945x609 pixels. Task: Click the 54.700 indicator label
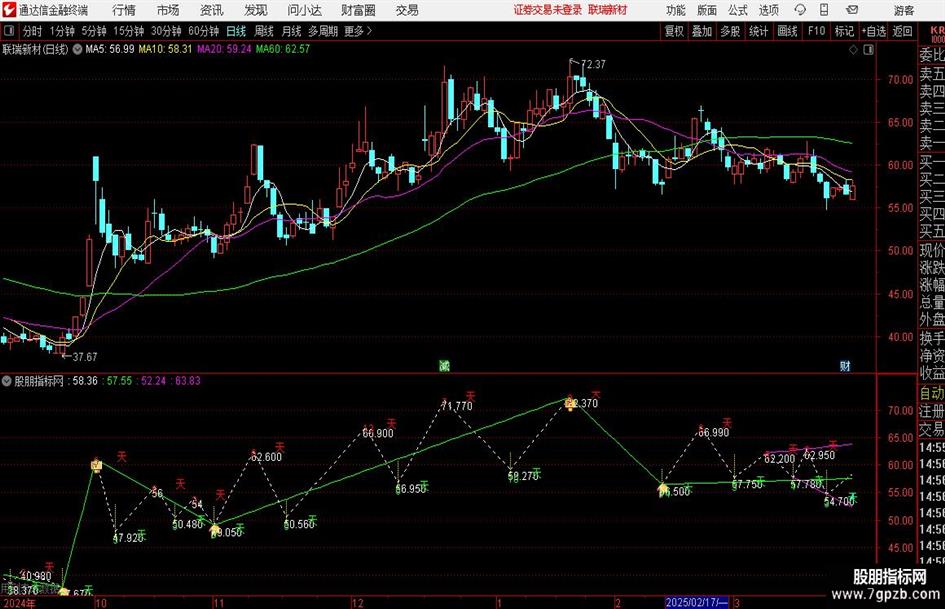pyautogui.click(x=839, y=502)
